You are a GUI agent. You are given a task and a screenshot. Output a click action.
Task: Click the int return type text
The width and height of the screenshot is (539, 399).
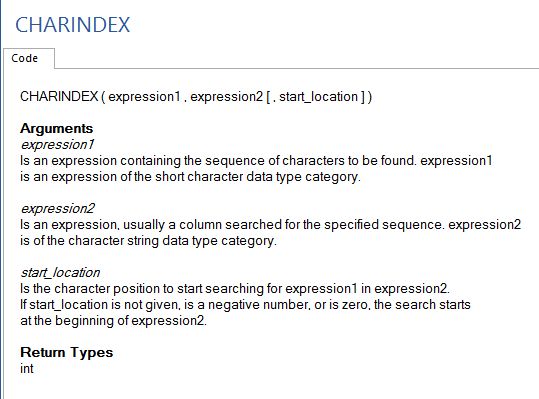27,368
